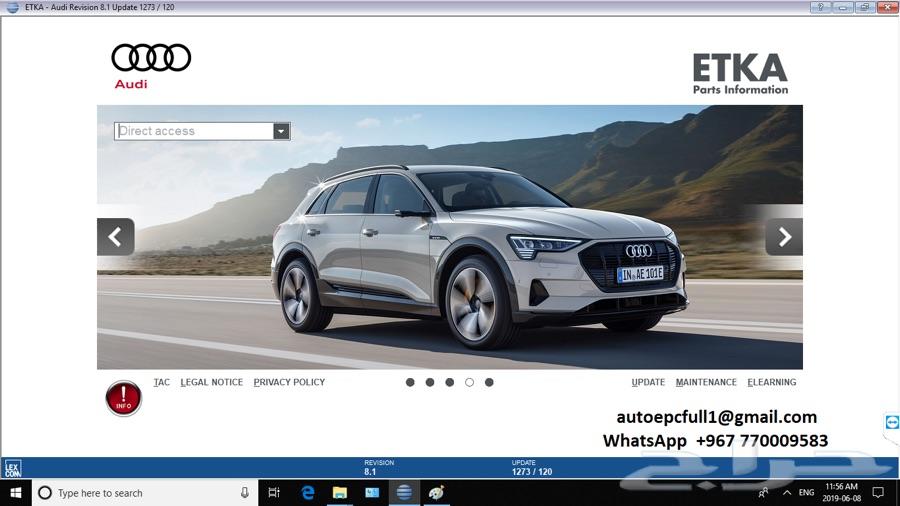Click the LexCom logo in status bar
The image size is (900, 506).
click(13, 468)
